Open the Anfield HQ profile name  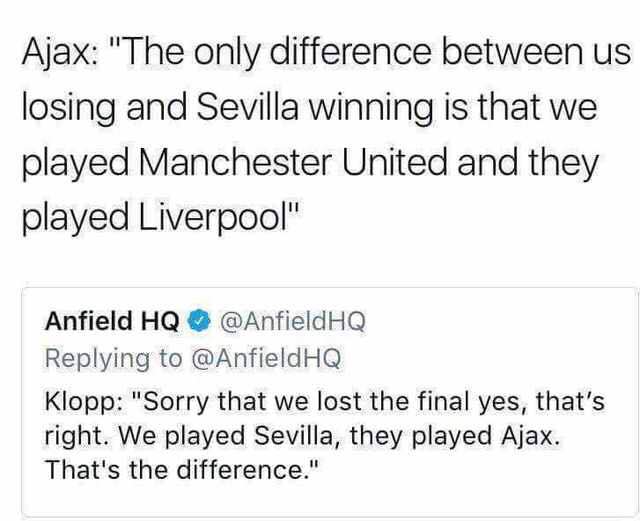(112, 321)
